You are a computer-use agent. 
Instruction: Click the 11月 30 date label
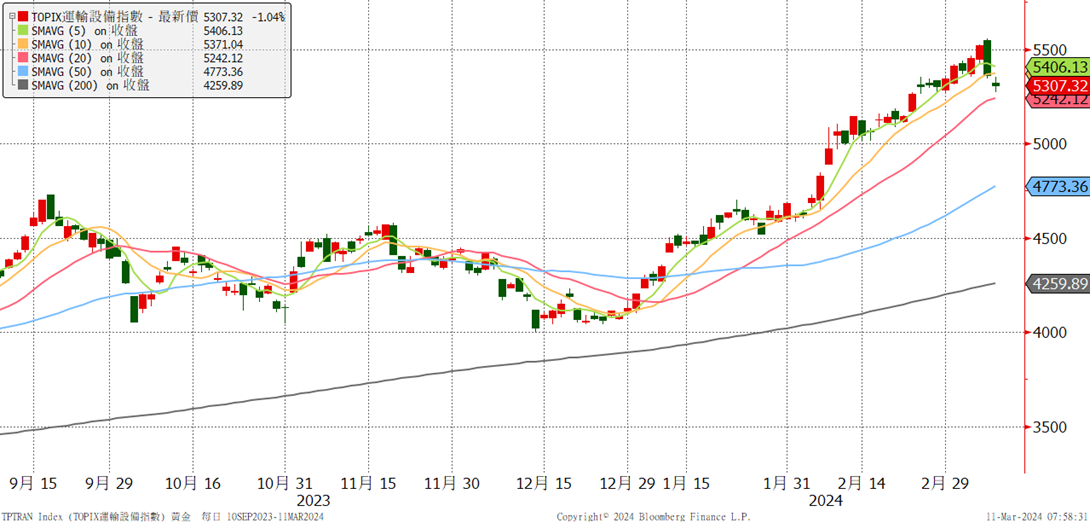coord(452,483)
